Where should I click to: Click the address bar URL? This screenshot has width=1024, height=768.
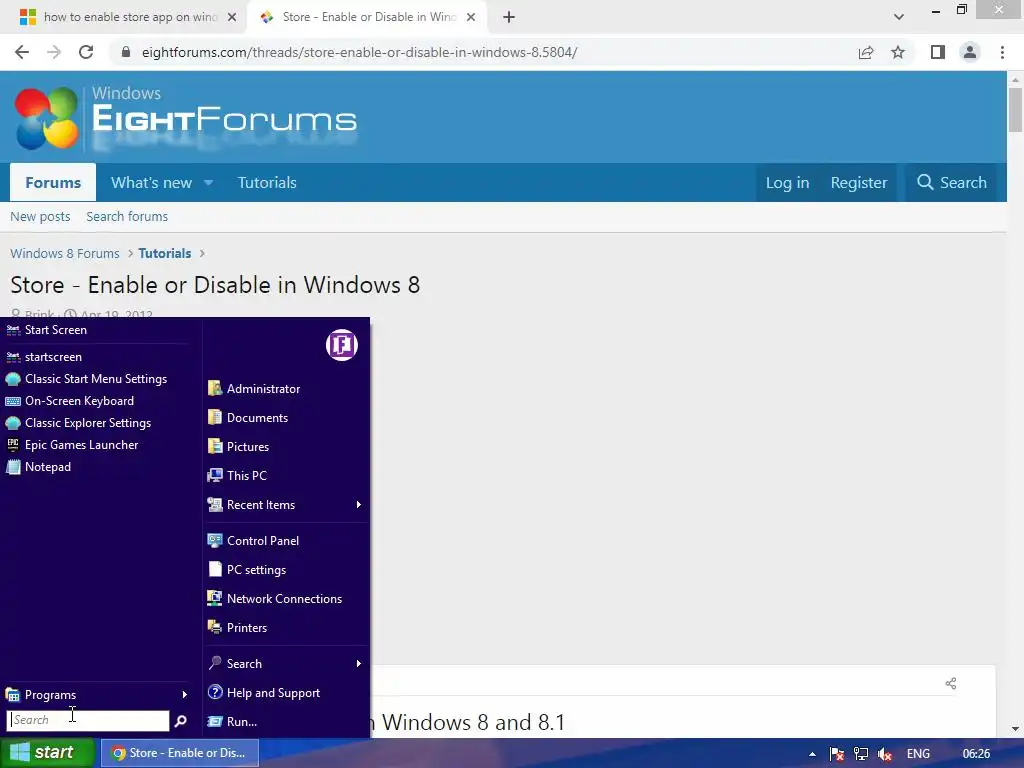[359, 52]
